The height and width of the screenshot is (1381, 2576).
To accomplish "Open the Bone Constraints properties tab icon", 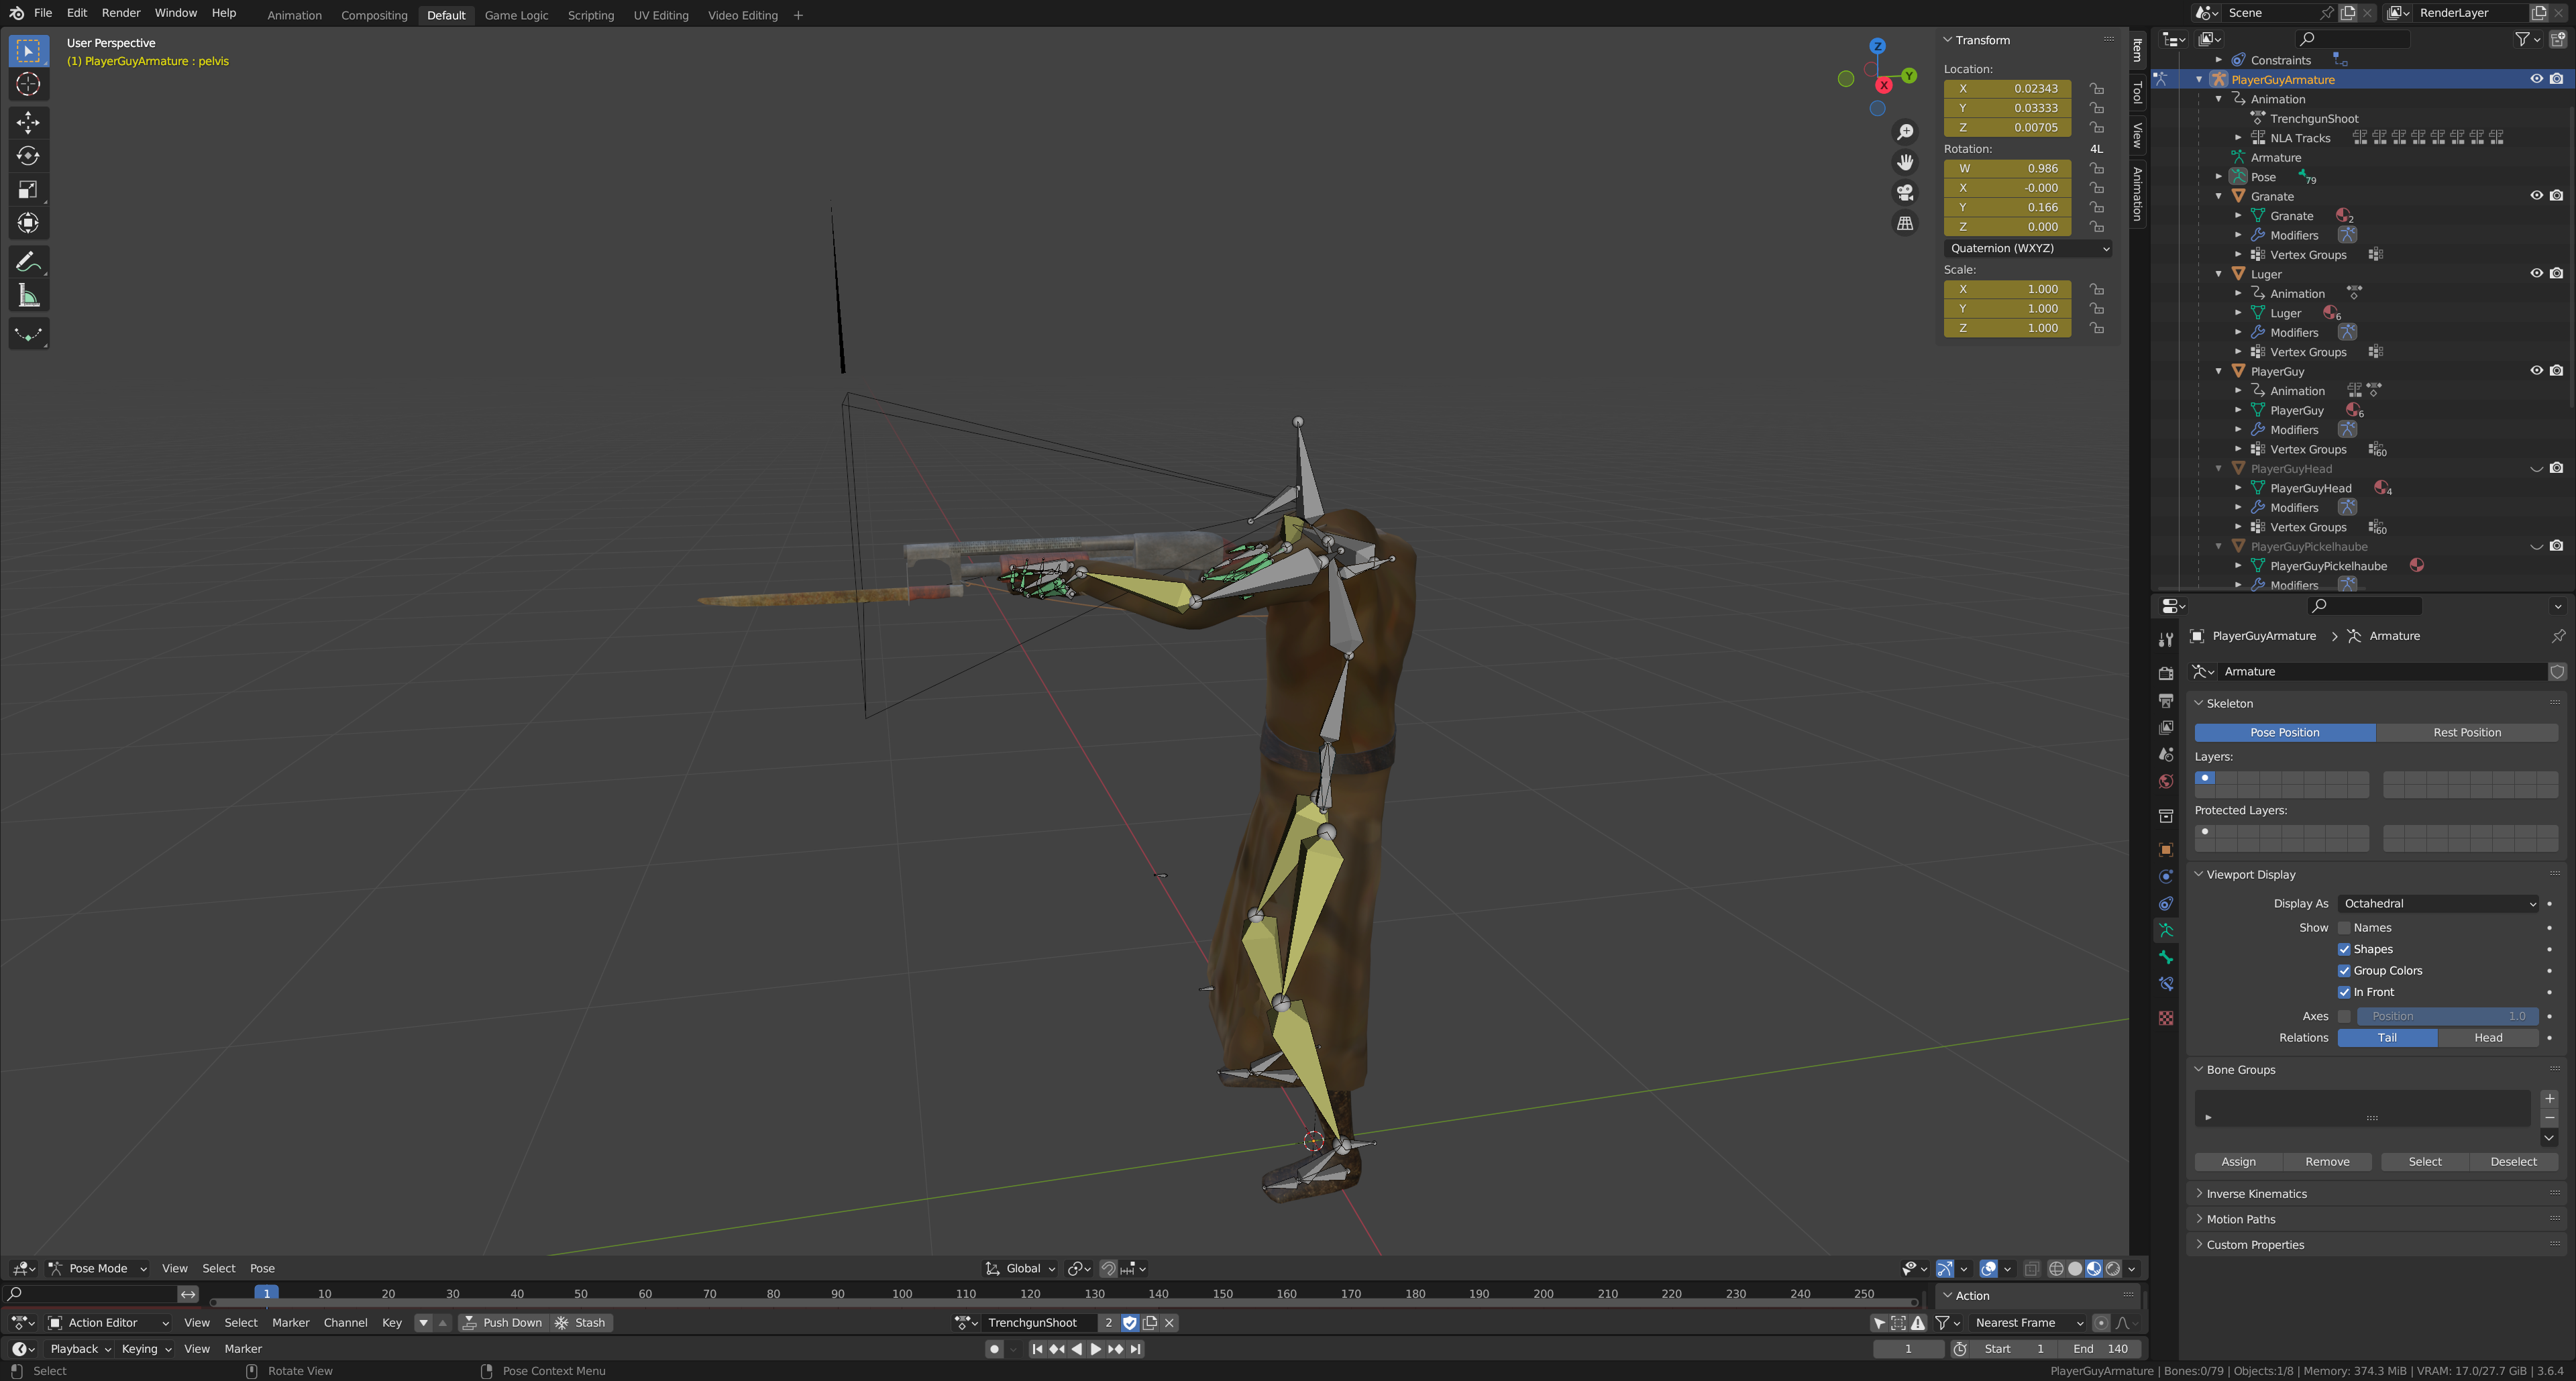I will 2166,985.
